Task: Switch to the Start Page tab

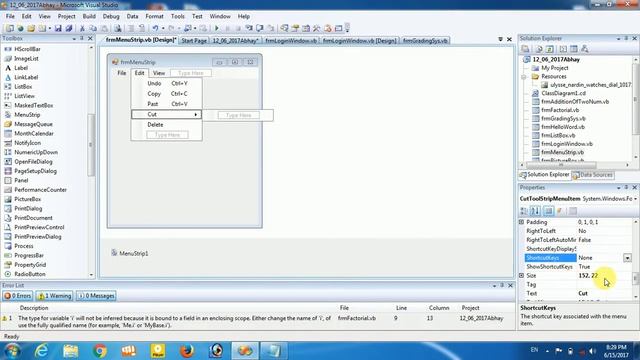Action: (x=194, y=41)
